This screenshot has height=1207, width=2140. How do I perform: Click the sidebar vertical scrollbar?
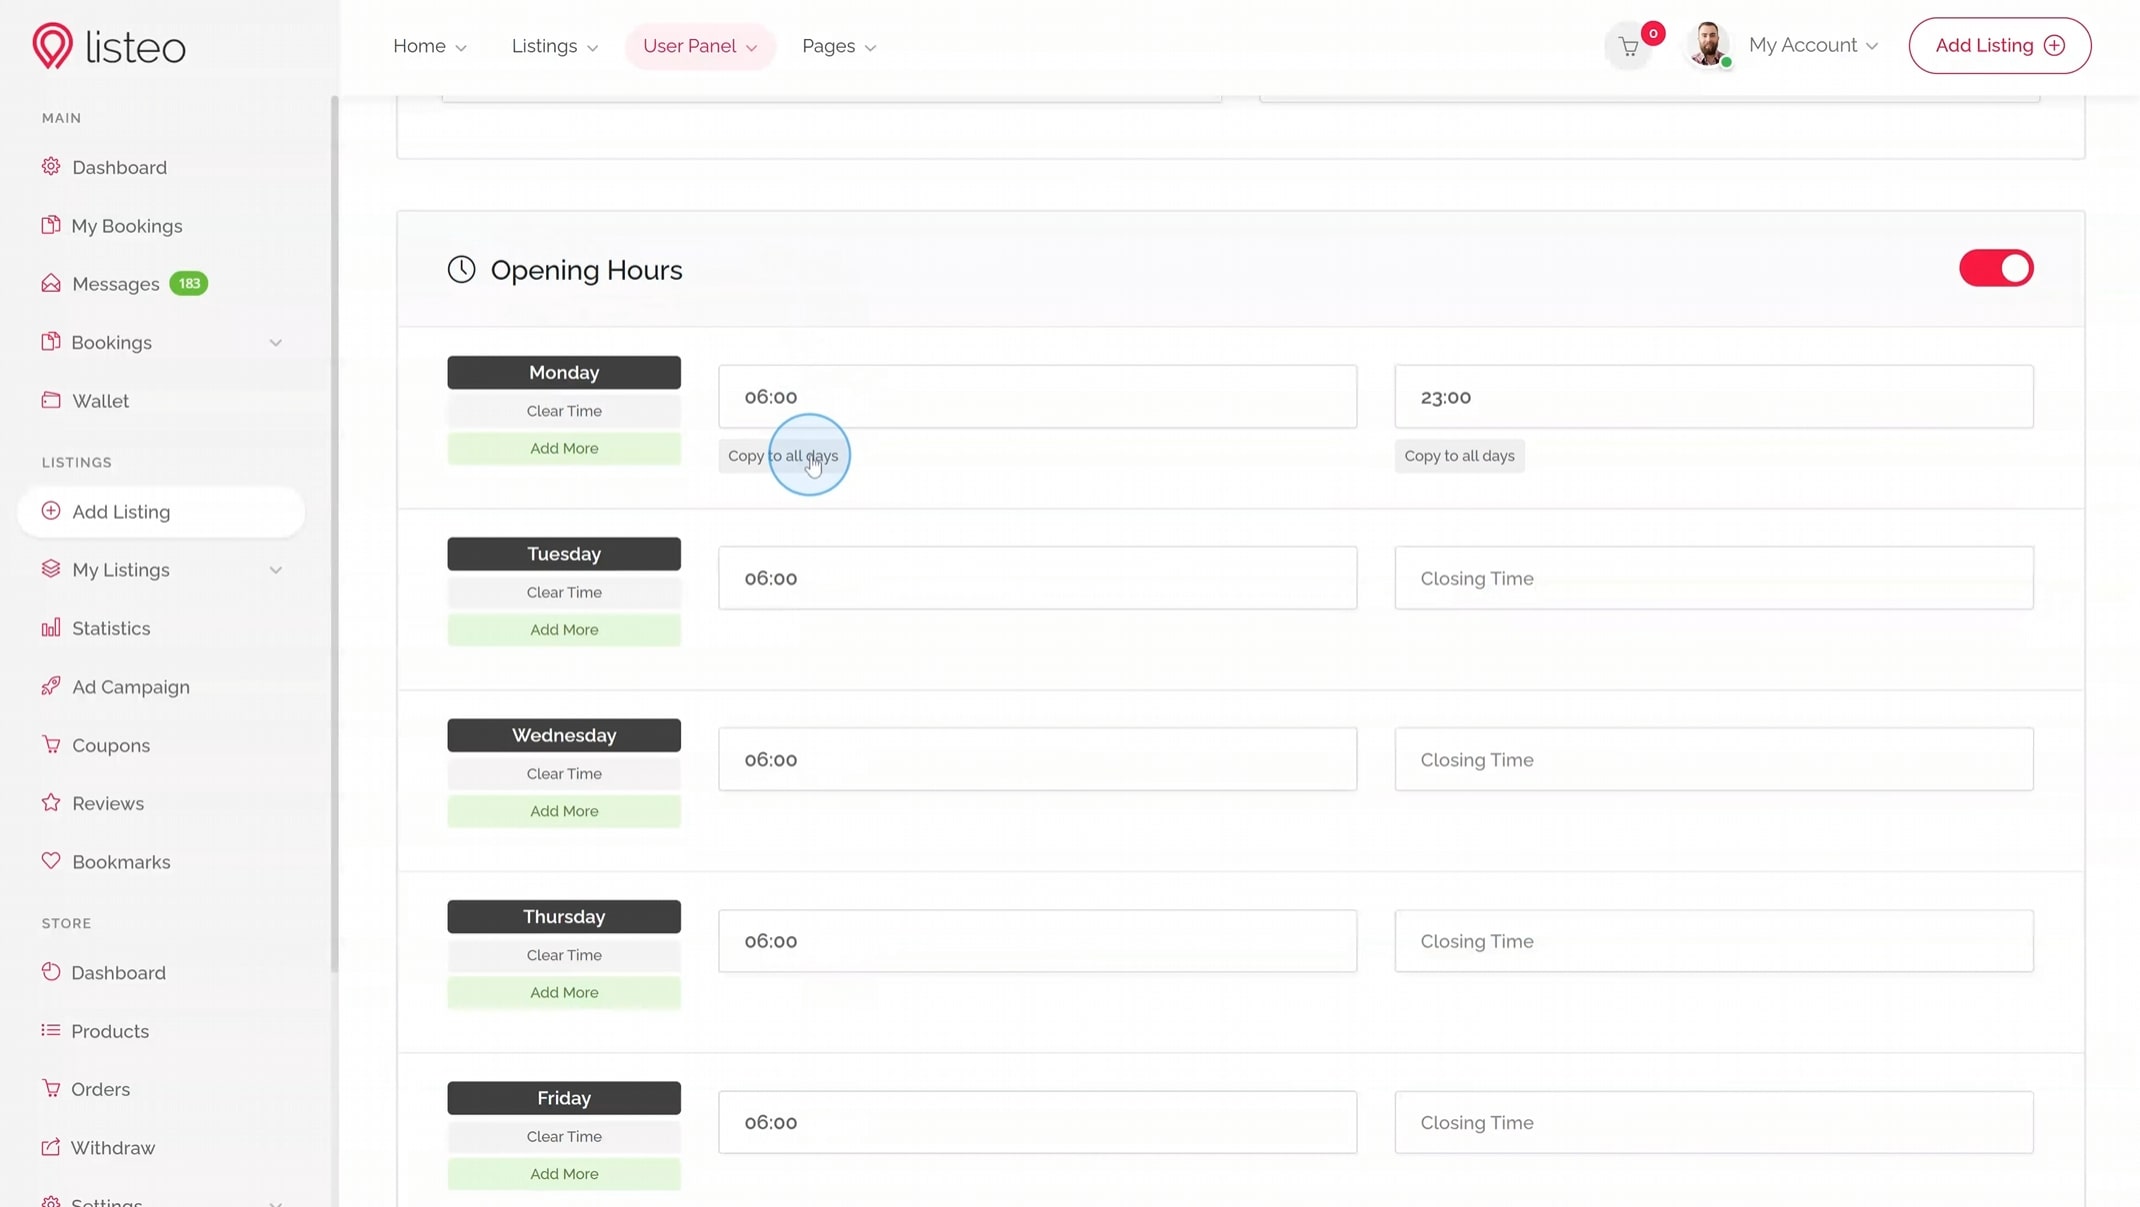tap(334, 530)
